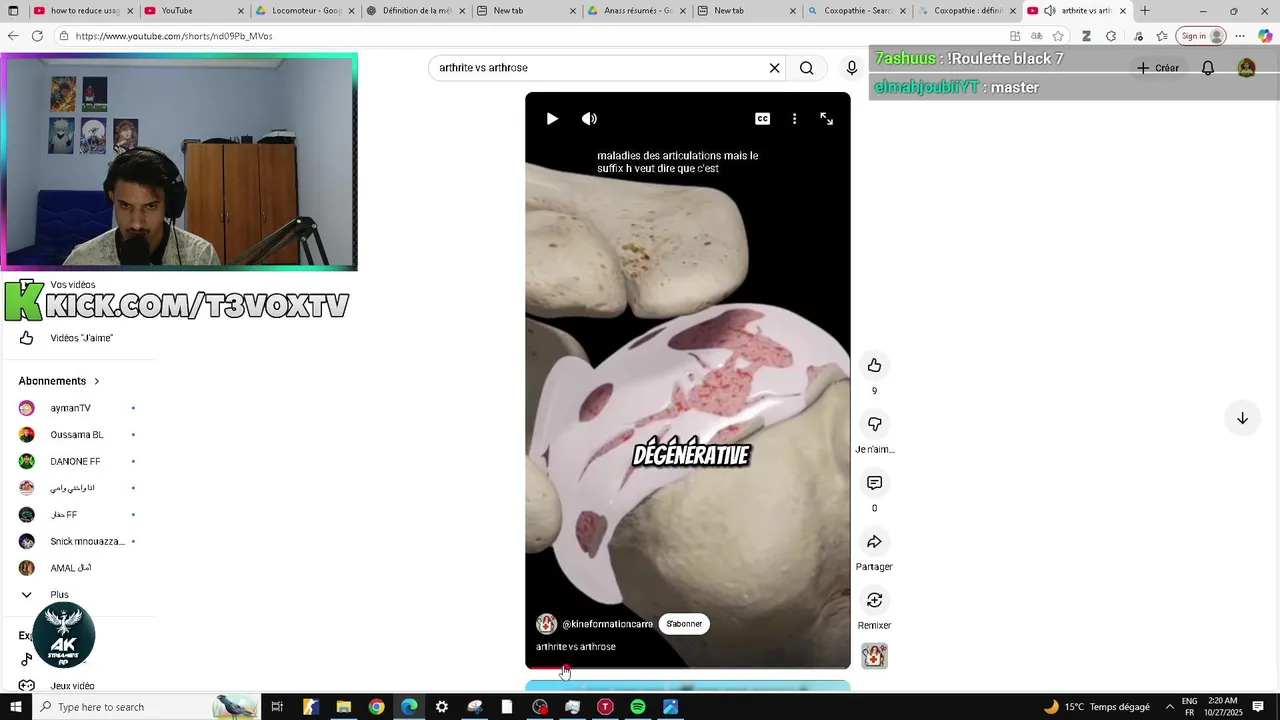Click the Windows taskbar search box
Screen dimensions: 1280x720
(148, 707)
